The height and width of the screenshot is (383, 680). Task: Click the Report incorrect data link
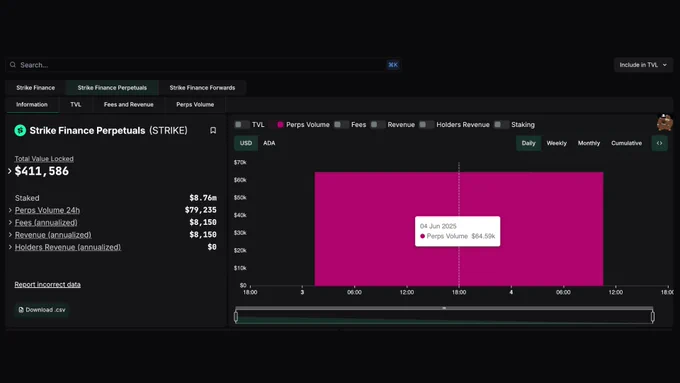pos(47,285)
